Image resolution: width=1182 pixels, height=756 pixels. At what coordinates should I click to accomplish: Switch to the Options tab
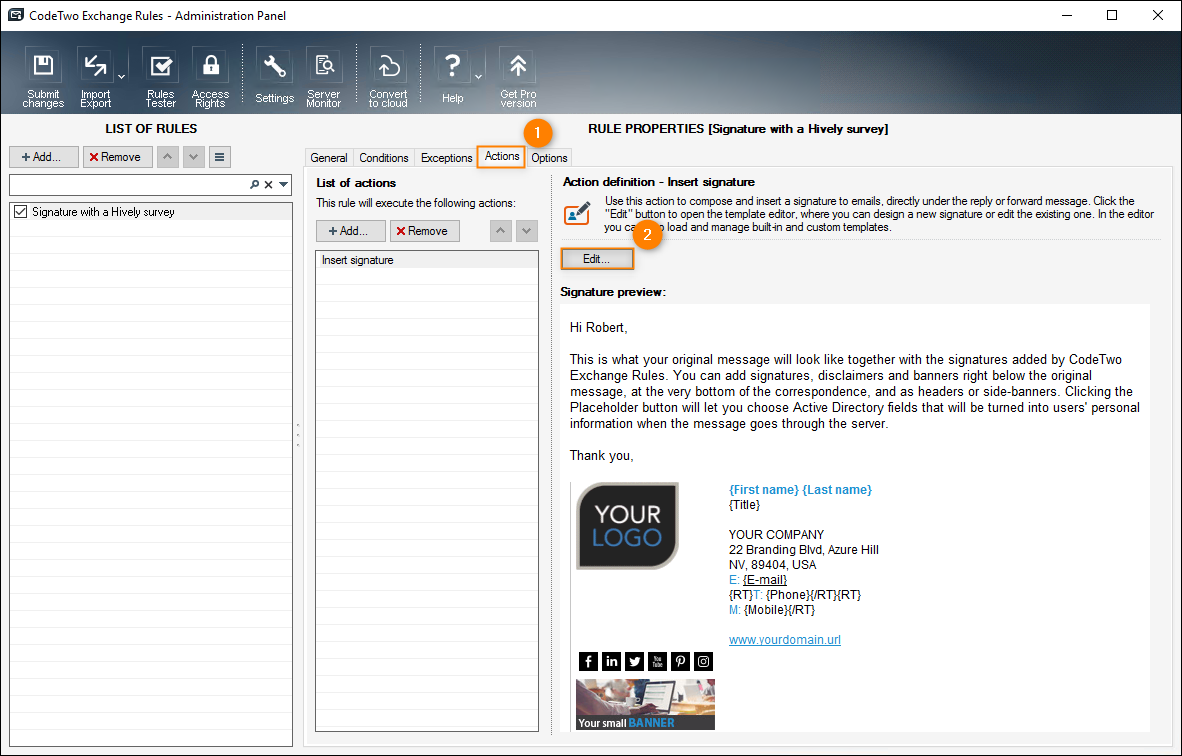[549, 158]
